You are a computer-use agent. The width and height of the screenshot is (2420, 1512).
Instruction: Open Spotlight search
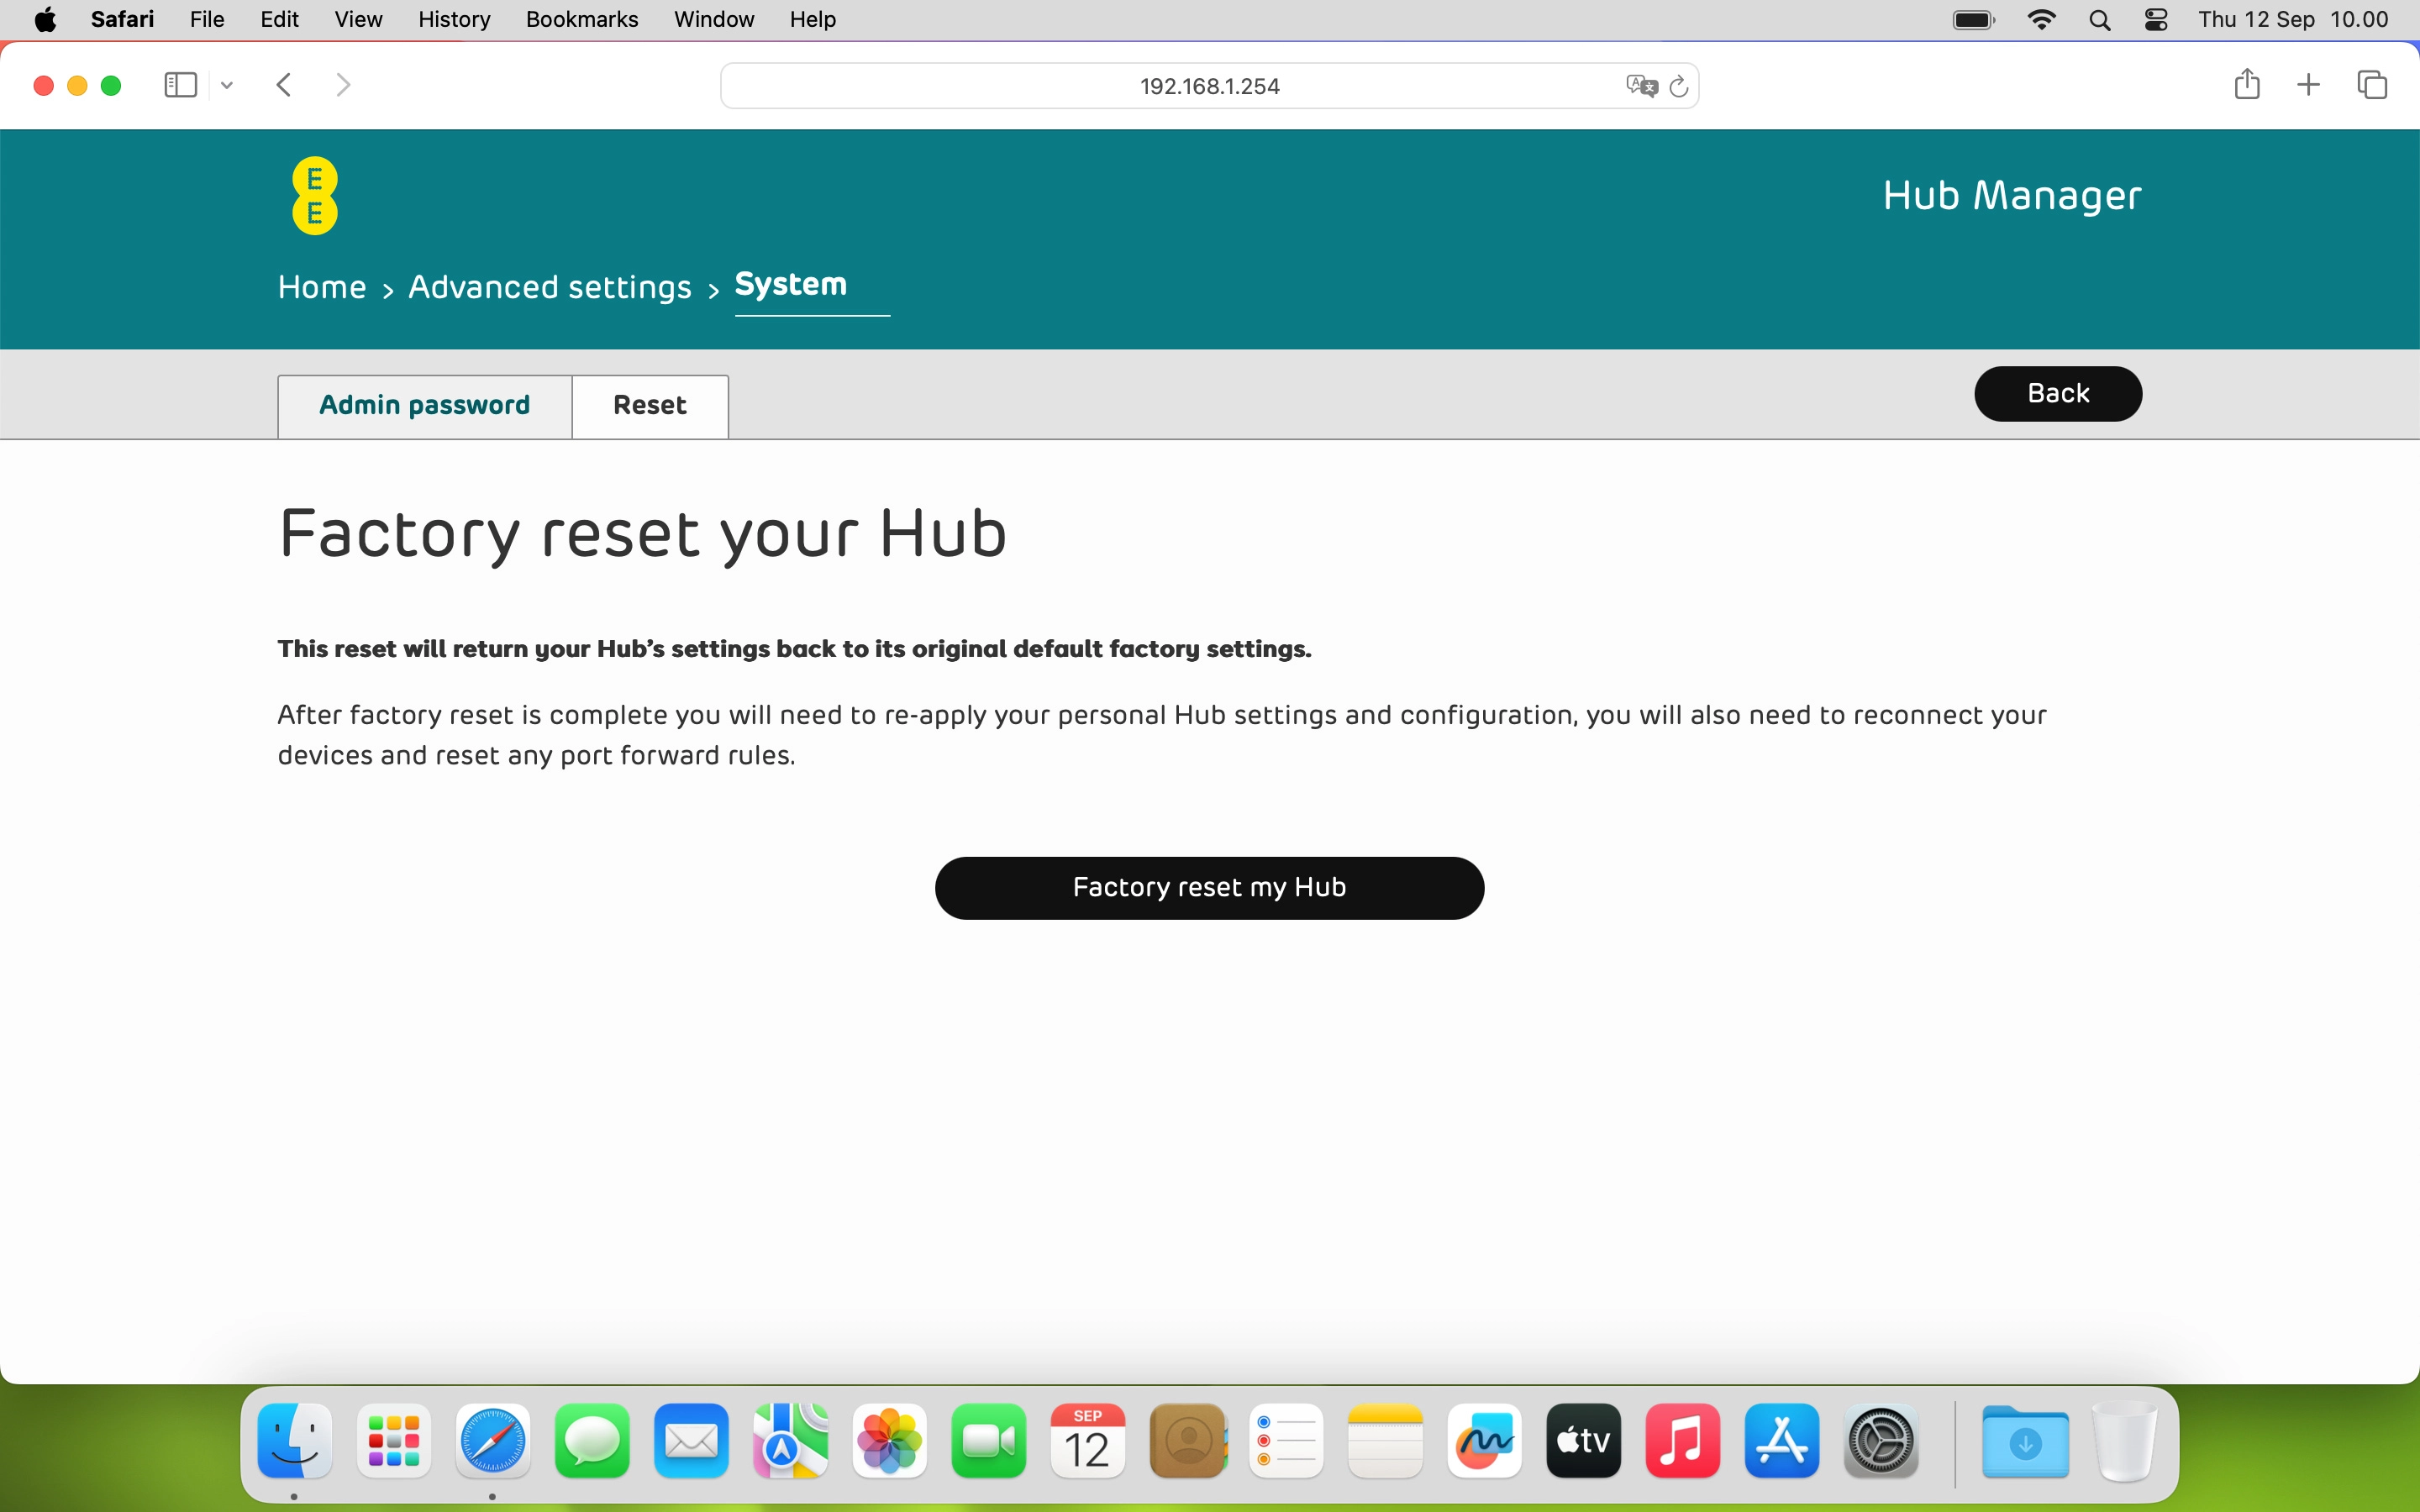pyautogui.click(x=2100, y=19)
